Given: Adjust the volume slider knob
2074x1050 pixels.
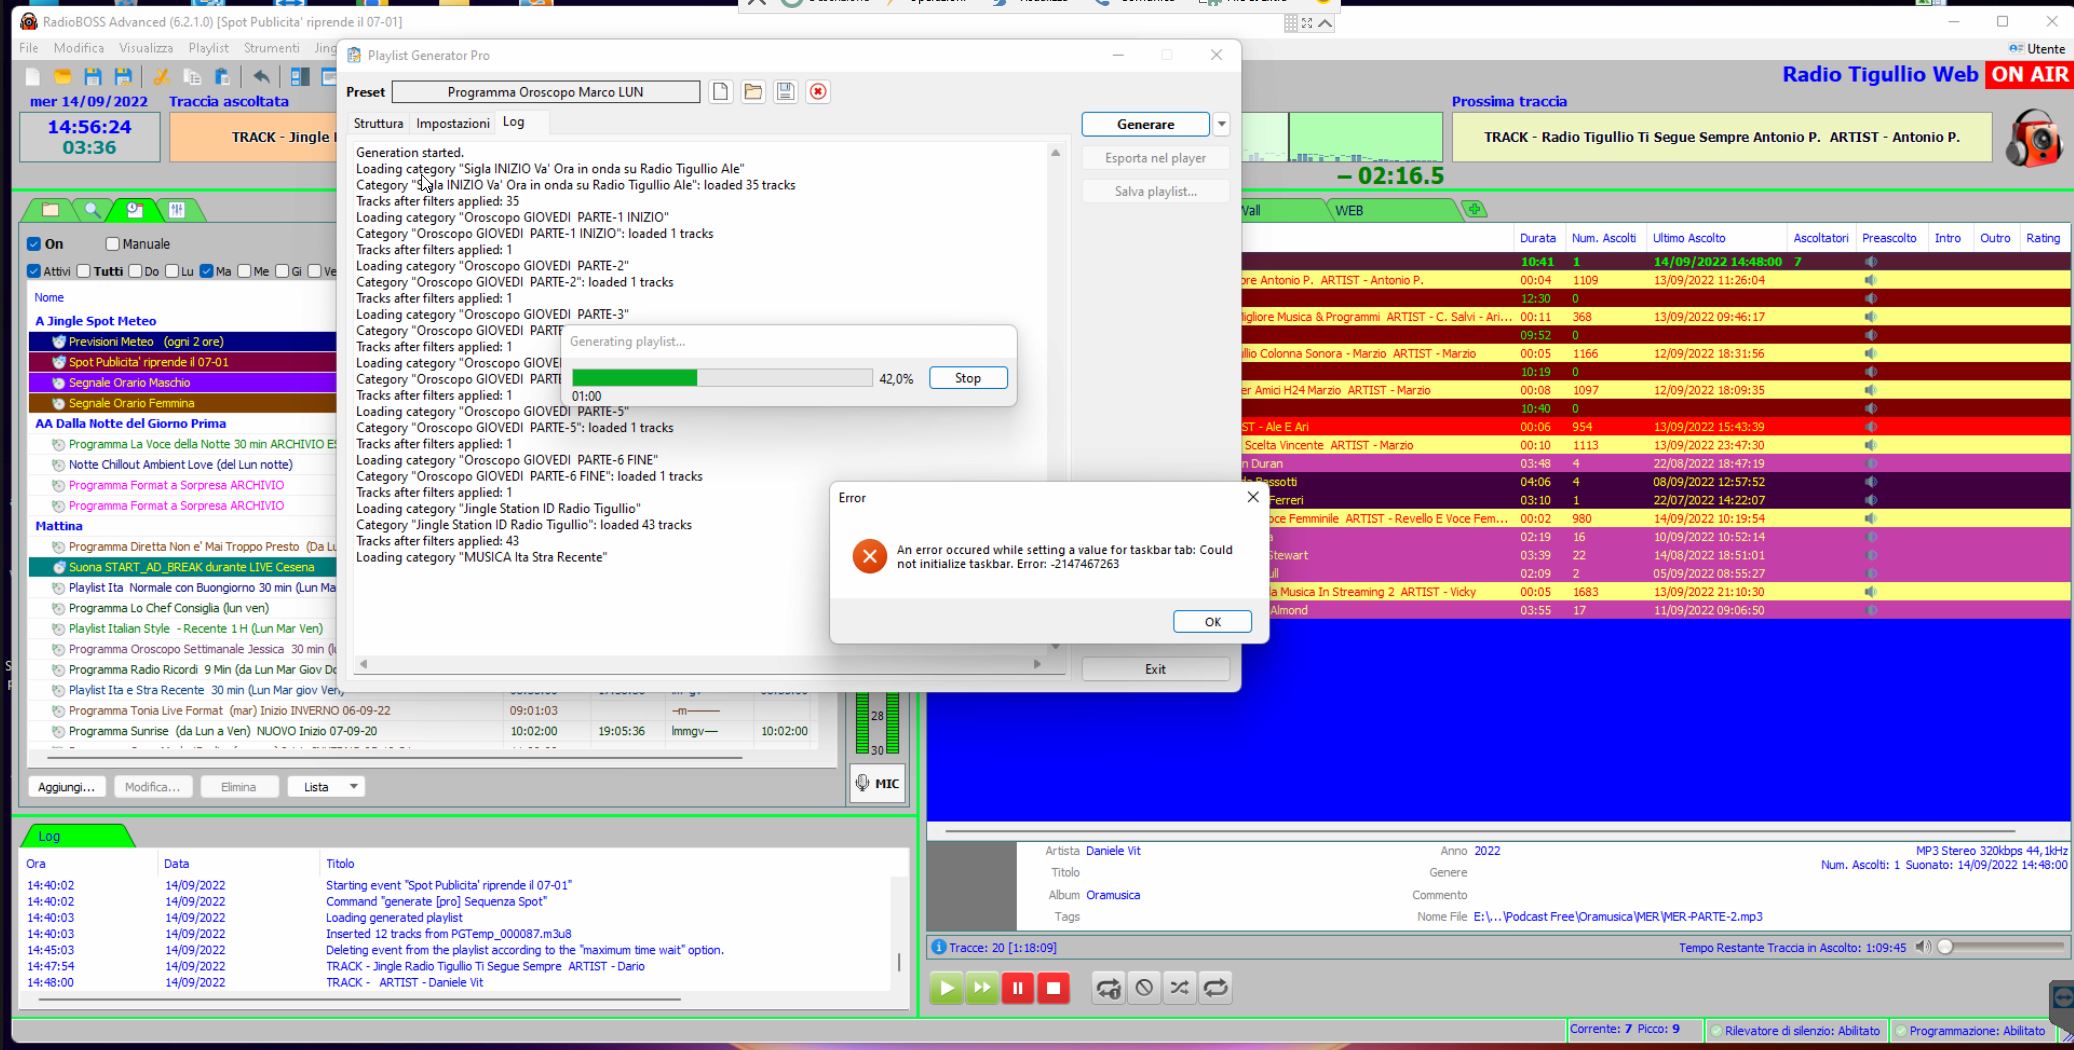Looking at the screenshot, I should 1945,947.
